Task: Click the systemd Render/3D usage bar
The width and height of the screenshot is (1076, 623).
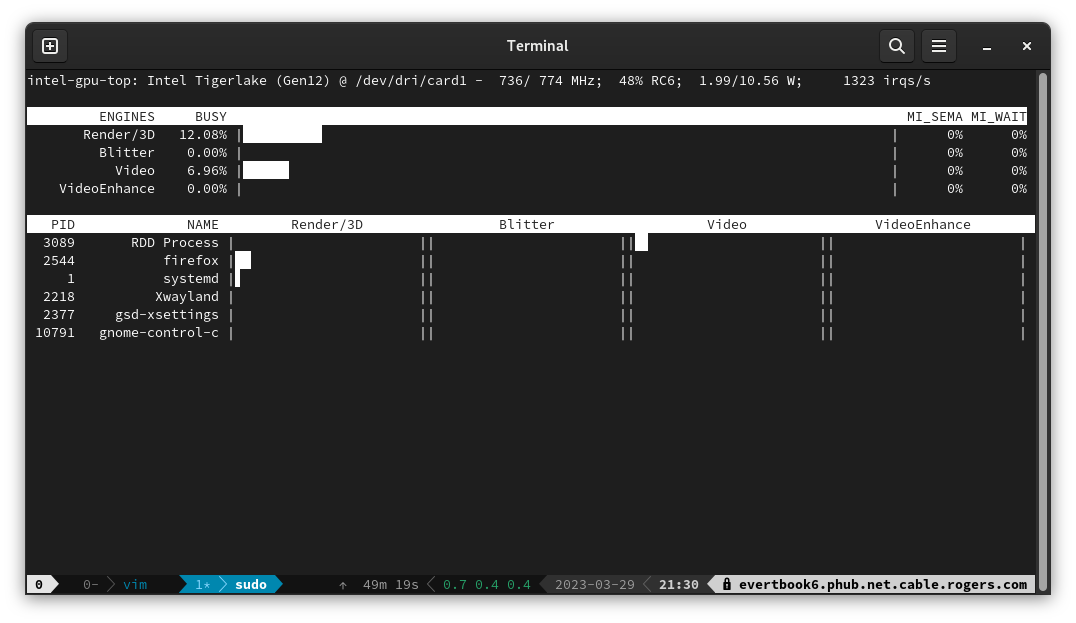Action: [x=237, y=279]
